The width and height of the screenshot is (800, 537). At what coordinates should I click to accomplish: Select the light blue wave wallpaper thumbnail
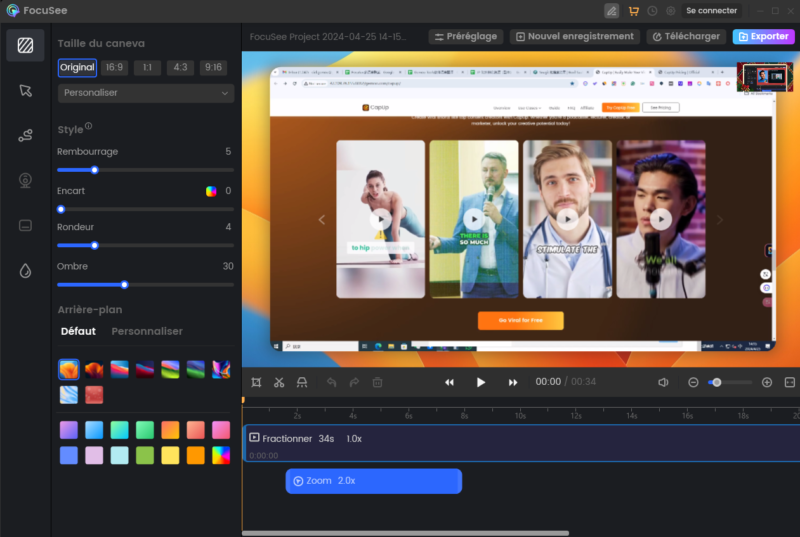(68, 395)
